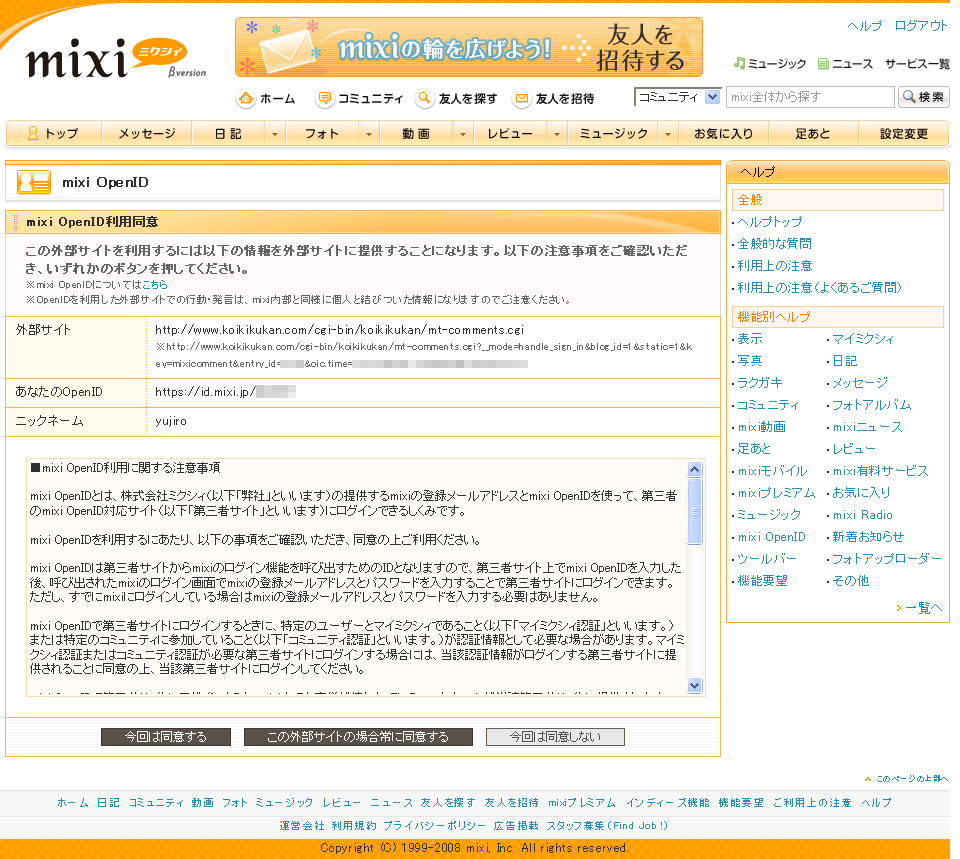Viewport: 960px width, 859px height.
Task: Click the 今回は同意しない button
Action: (x=555, y=737)
